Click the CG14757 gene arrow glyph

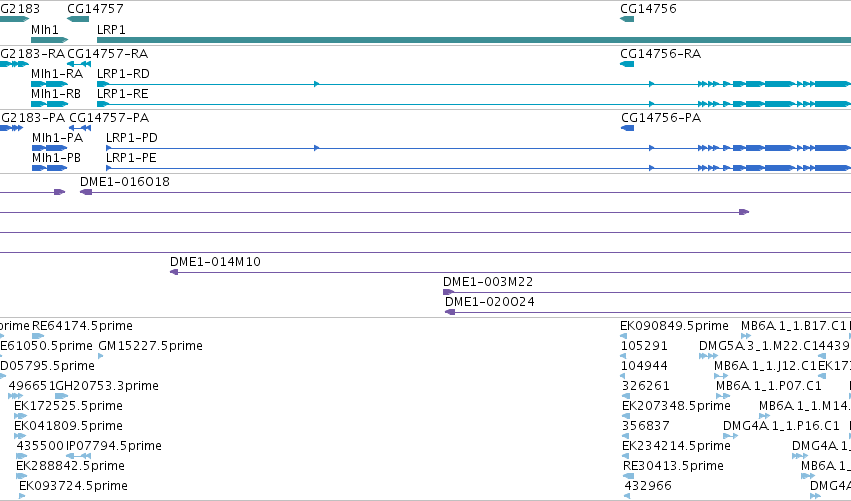(x=78, y=19)
